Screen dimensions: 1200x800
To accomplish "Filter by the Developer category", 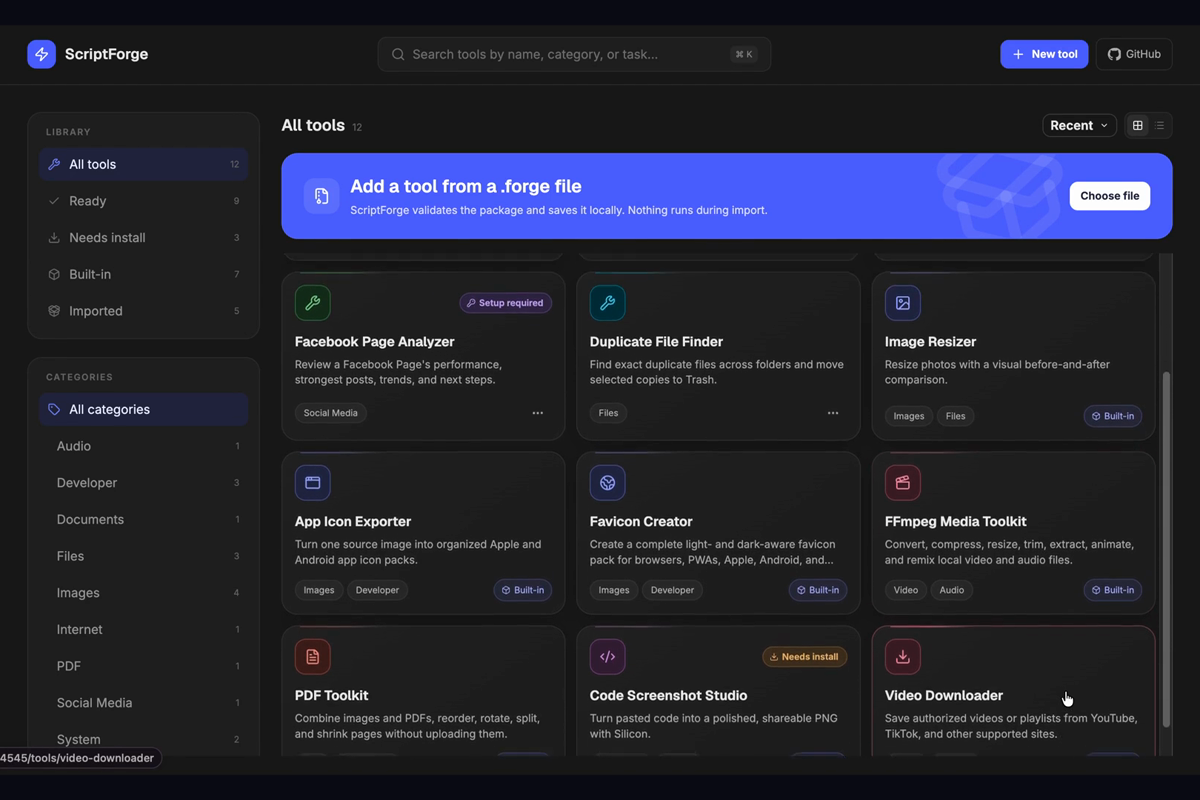I will tap(144, 483).
